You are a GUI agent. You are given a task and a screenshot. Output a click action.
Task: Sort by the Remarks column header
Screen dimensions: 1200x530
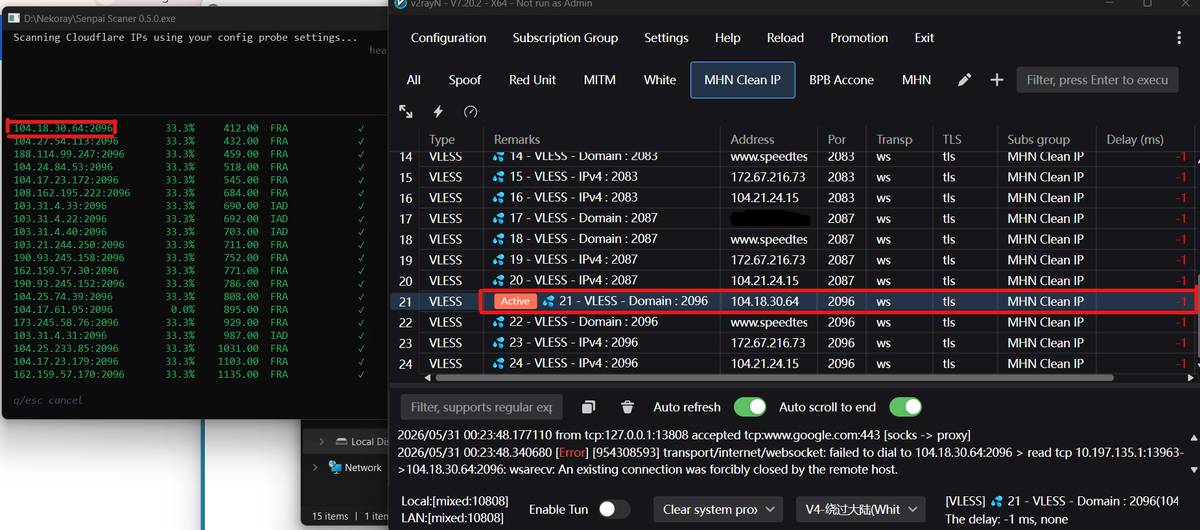pos(602,140)
